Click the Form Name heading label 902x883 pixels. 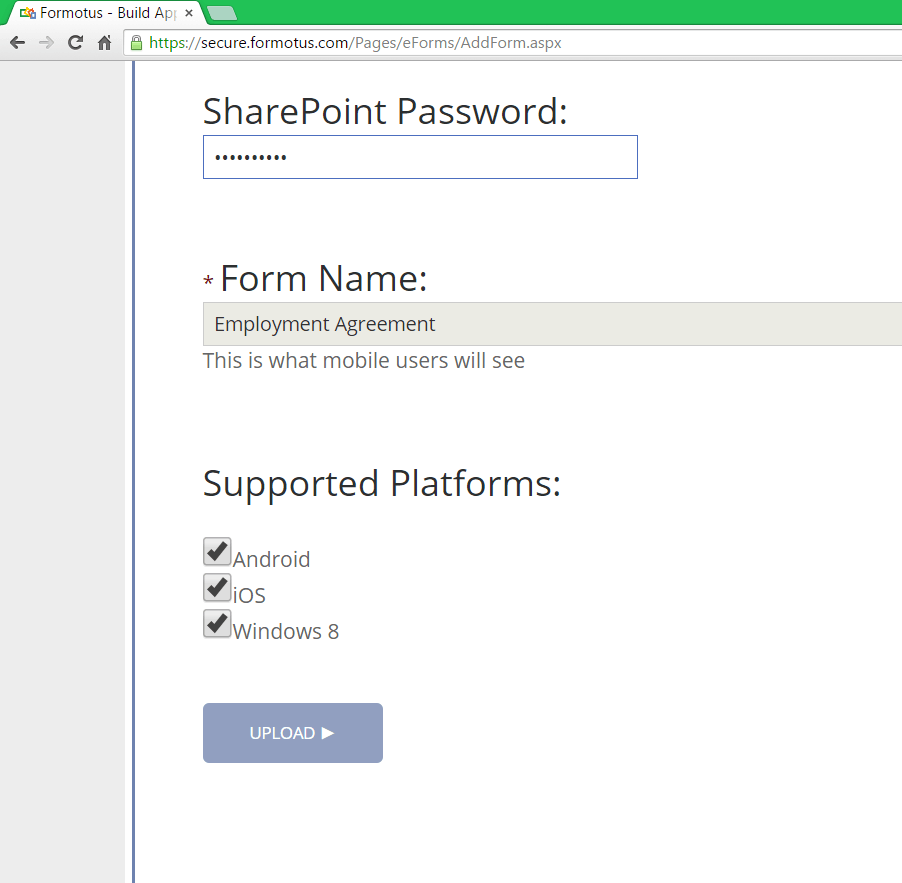(x=323, y=278)
